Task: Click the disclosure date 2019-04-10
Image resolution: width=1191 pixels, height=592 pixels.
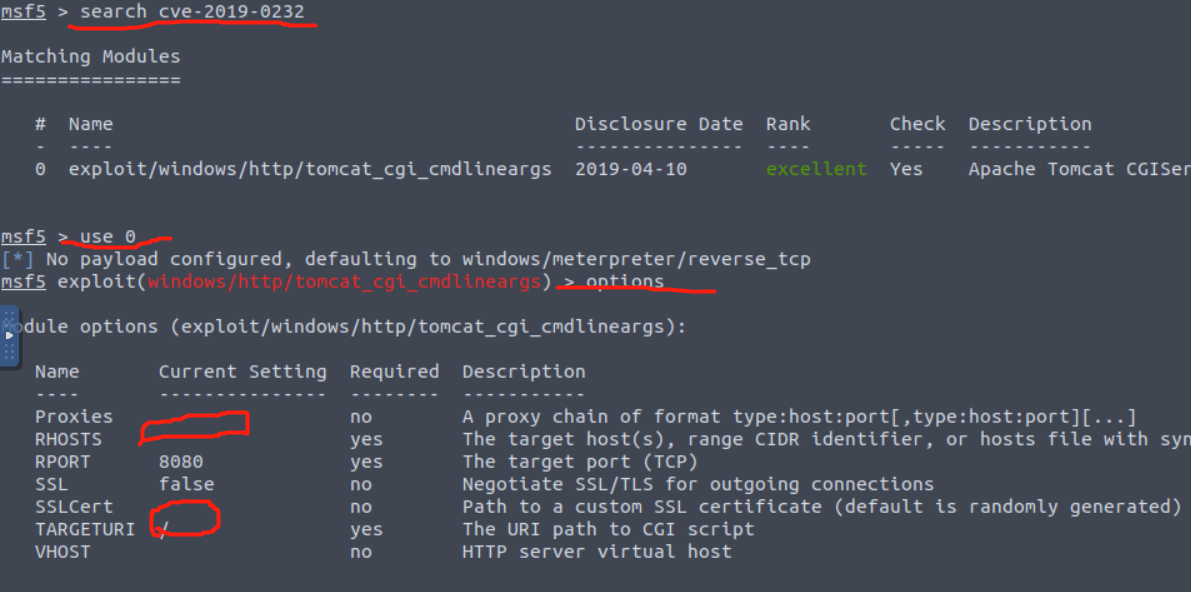Action: pyautogui.click(x=630, y=169)
